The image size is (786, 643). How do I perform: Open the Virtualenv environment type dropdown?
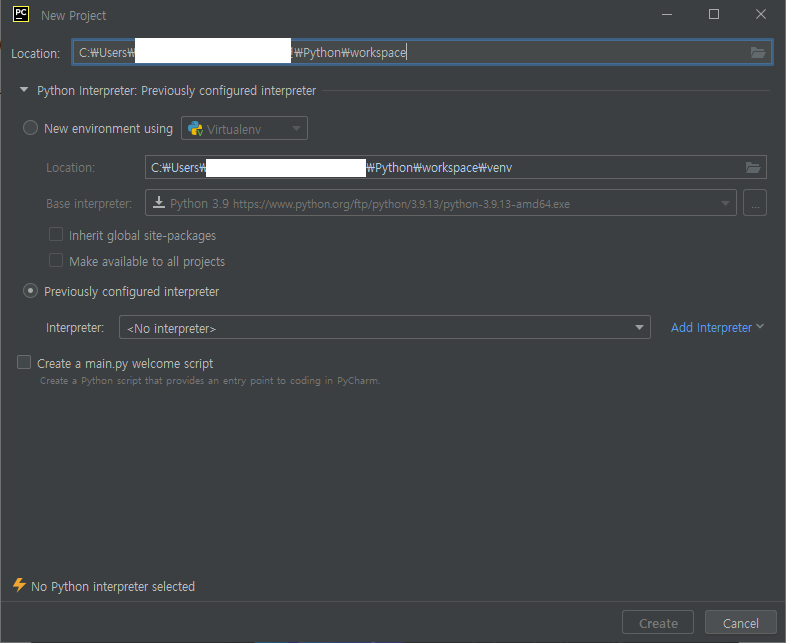(244, 128)
